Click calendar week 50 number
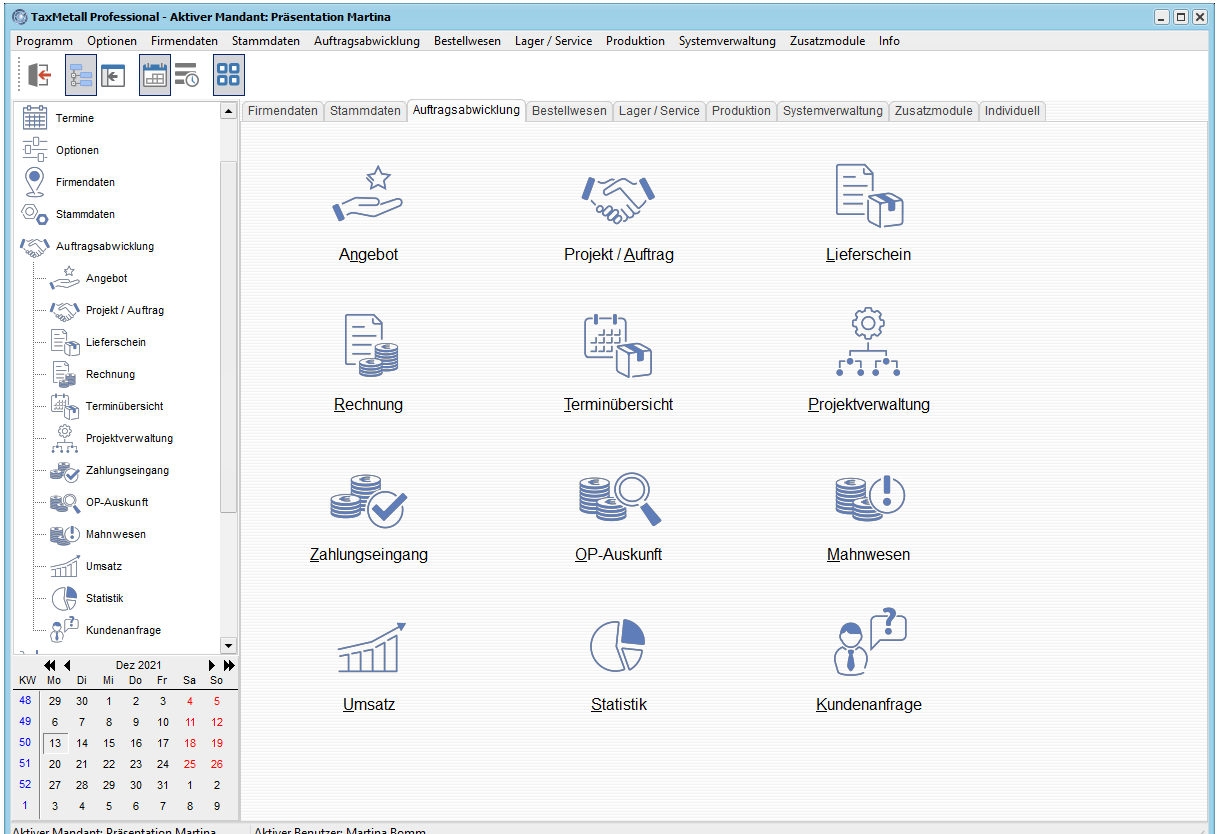This screenshot has width=1218, height=834. [25, 743]
